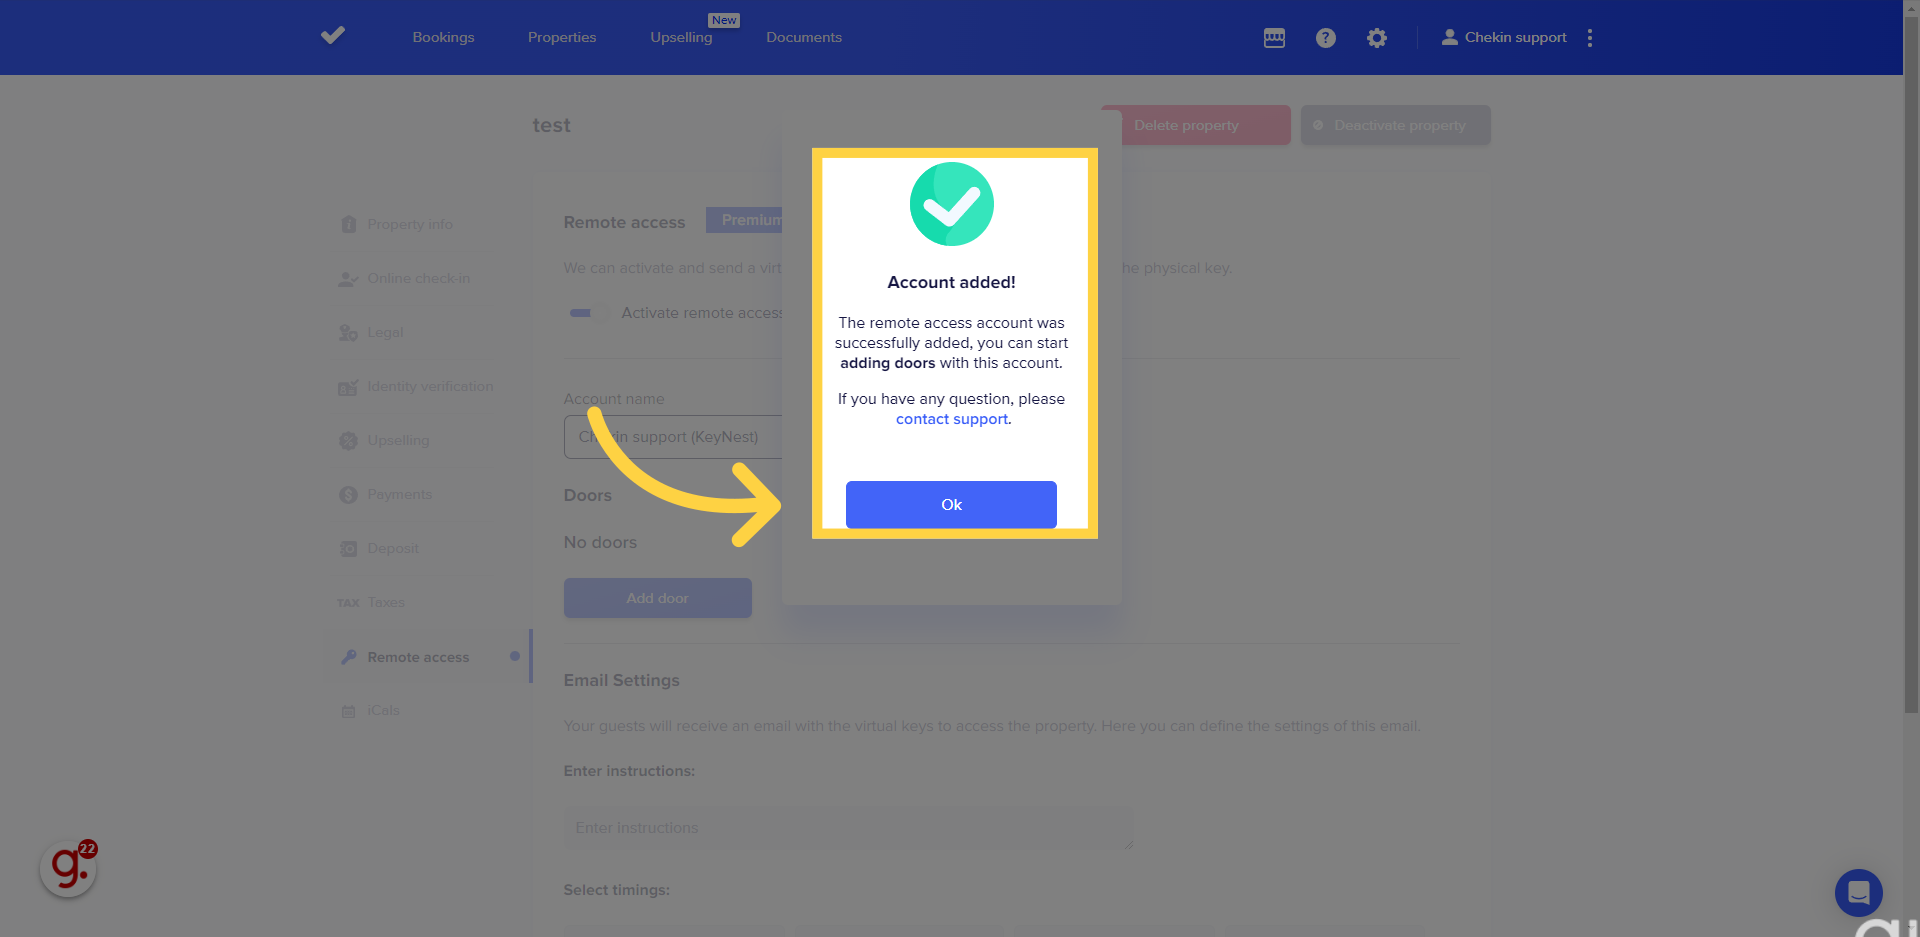
Task: Click the Add door button
Action: [657, 598]
